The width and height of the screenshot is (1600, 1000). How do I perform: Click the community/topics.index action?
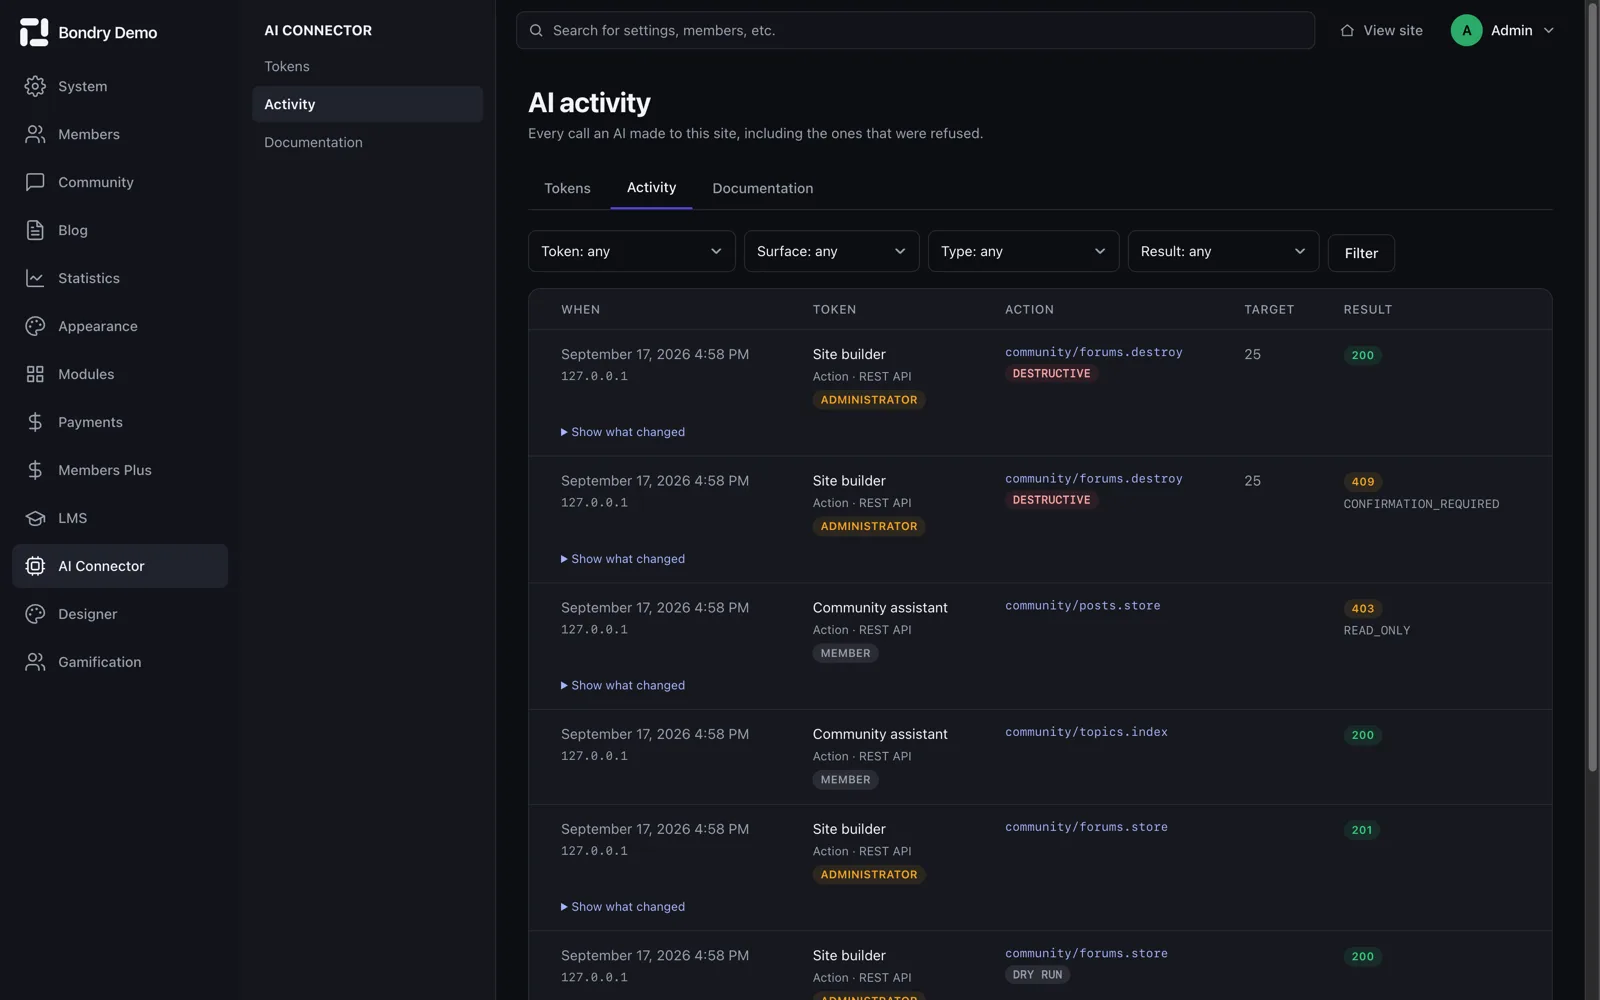pos(1086,732)
